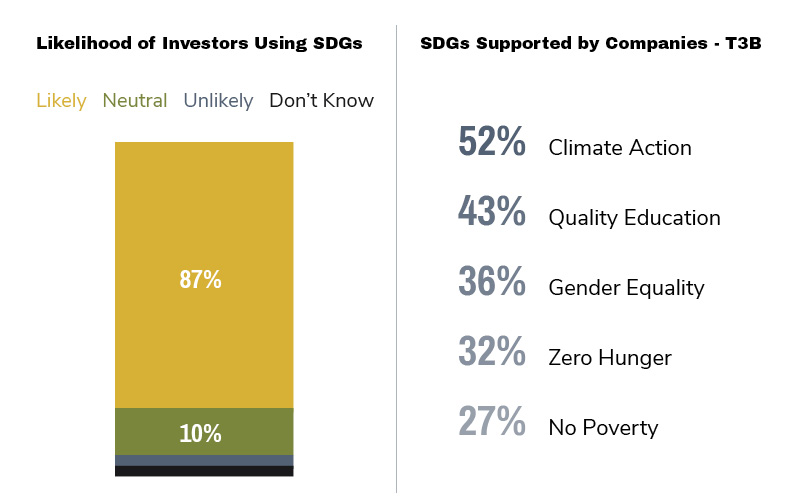Select the "Neutral" legend label
The image size is (800, 500).
(x=135, y=101)
